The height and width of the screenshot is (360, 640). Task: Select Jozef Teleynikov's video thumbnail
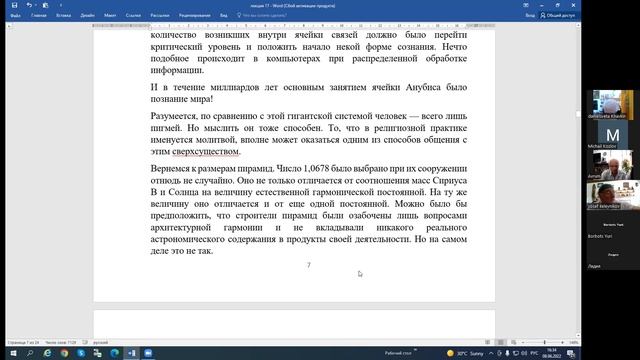pyautogui.click(x=613, y=195)
